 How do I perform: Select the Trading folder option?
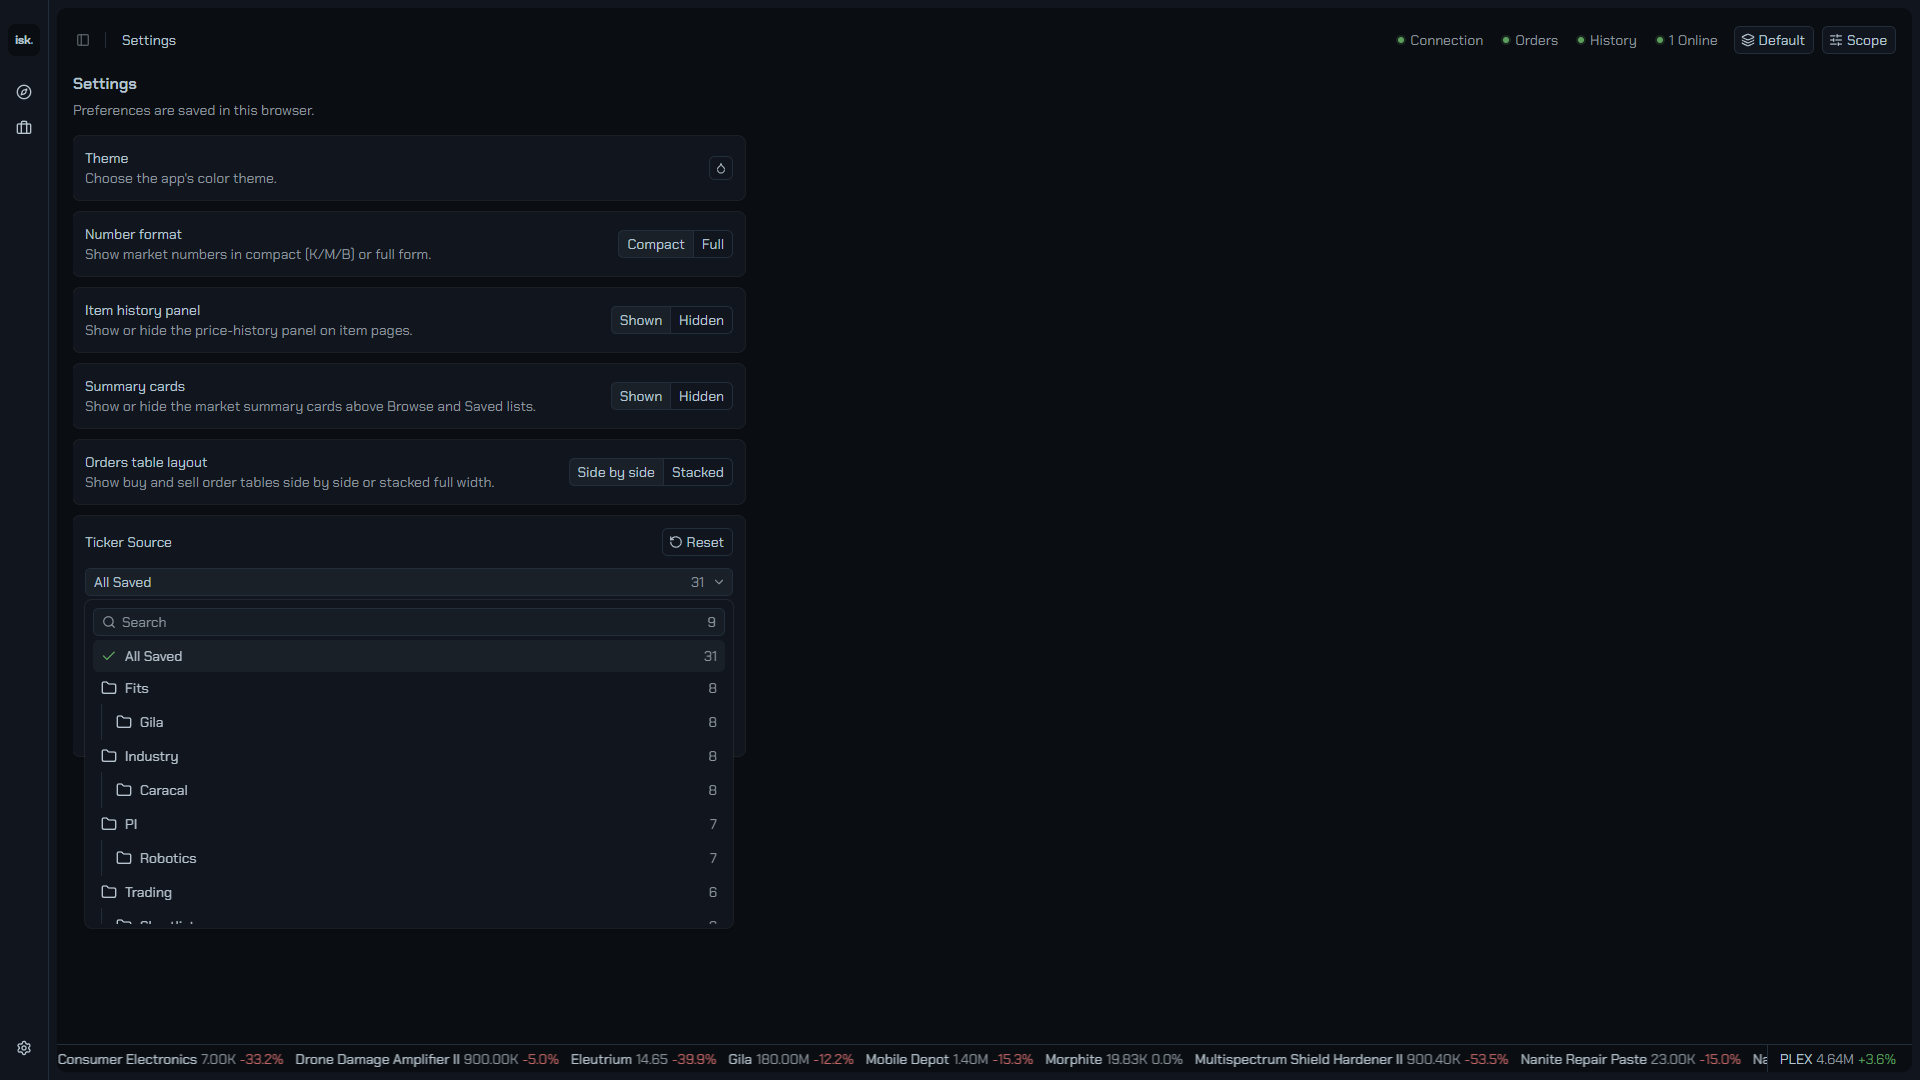409,892
